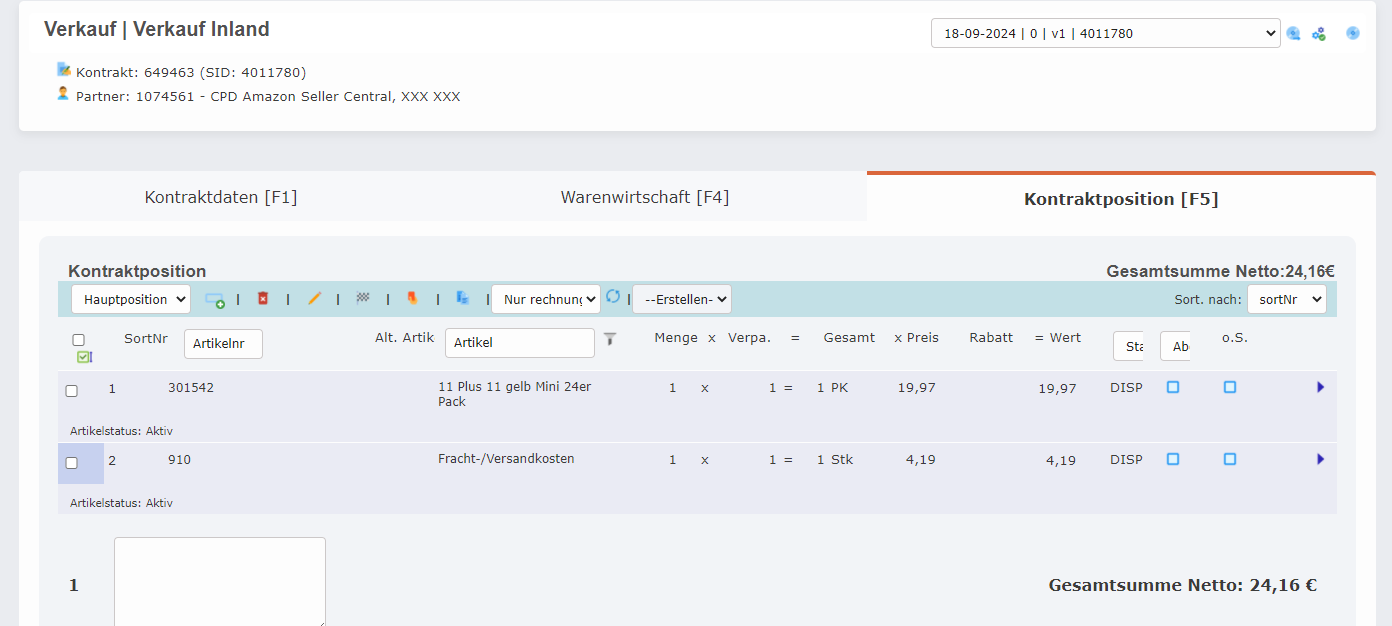This screenshot has height=626, width=1392.
Task: Click the gears icon with green checkmark
Action: coord(1319,34)
